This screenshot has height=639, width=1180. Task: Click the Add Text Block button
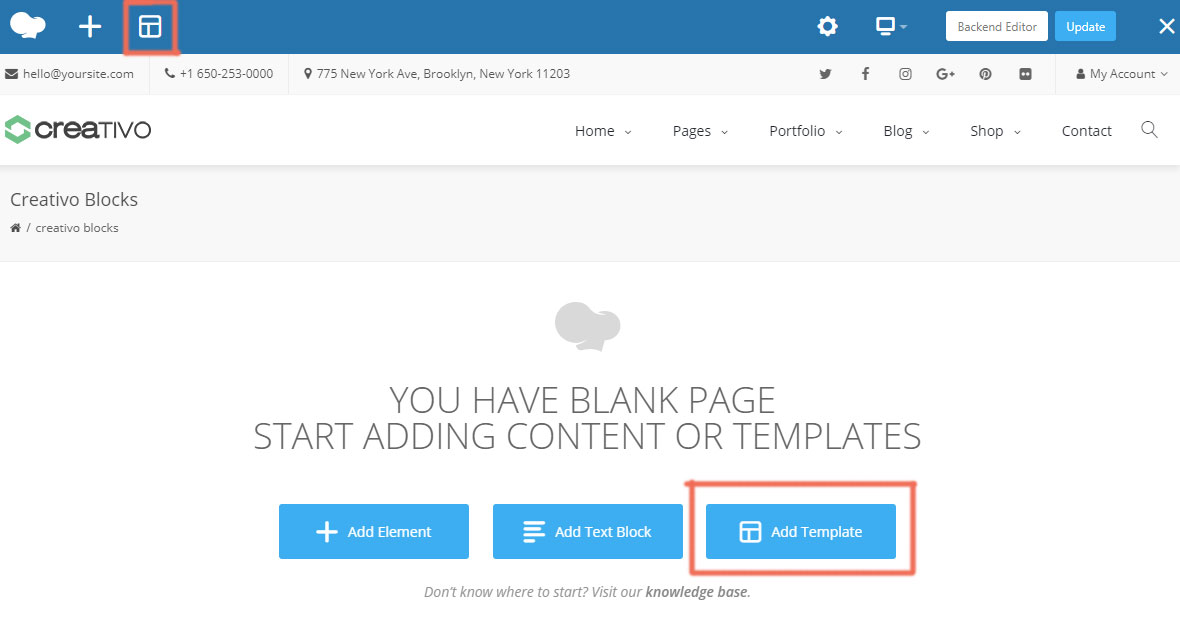[x=588, y=531]
